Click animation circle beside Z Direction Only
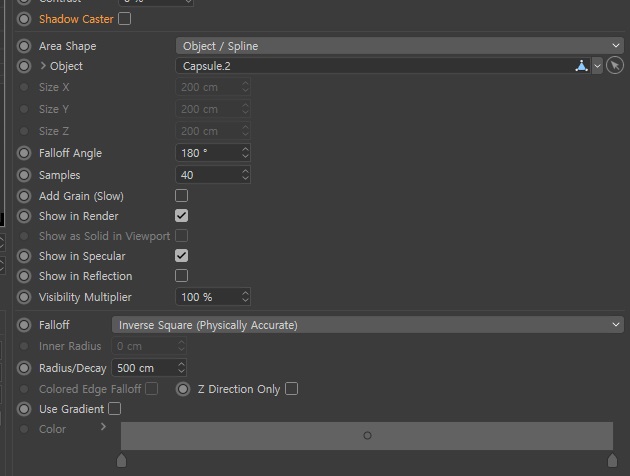The image size is (630, 476). pyautogui.click(x=183, y=389)
